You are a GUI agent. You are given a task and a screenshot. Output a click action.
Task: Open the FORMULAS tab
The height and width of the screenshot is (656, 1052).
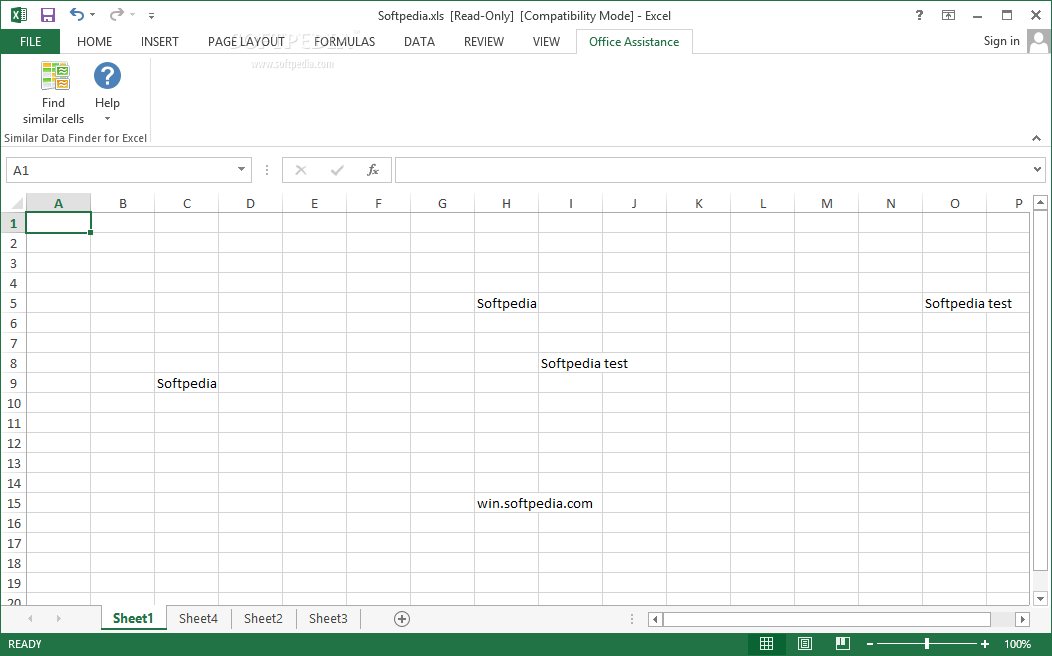(344, 42)
